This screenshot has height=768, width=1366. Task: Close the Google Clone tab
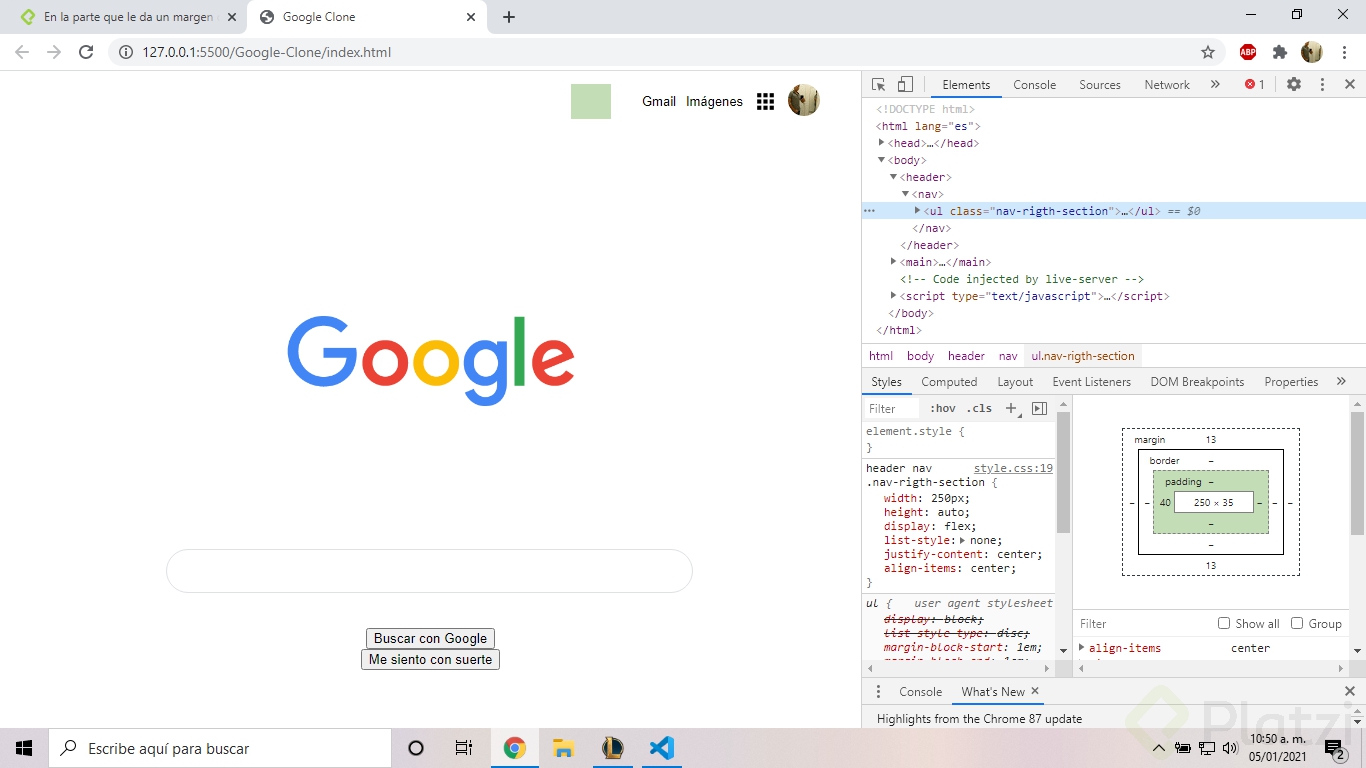(x=471, y=17)
